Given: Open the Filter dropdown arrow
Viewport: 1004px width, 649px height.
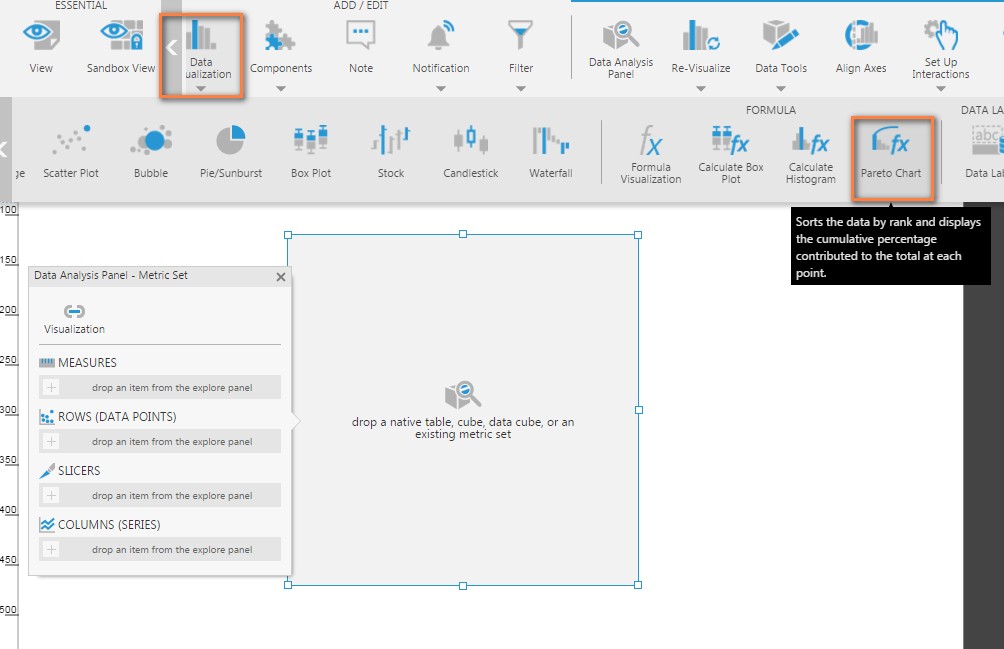Looking at the screenshot, I should tap(520, 89).
